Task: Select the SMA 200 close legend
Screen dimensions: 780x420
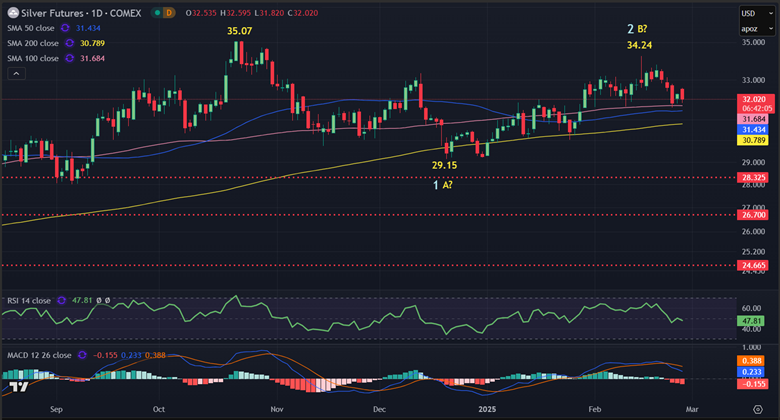Action: click(33, 43)
